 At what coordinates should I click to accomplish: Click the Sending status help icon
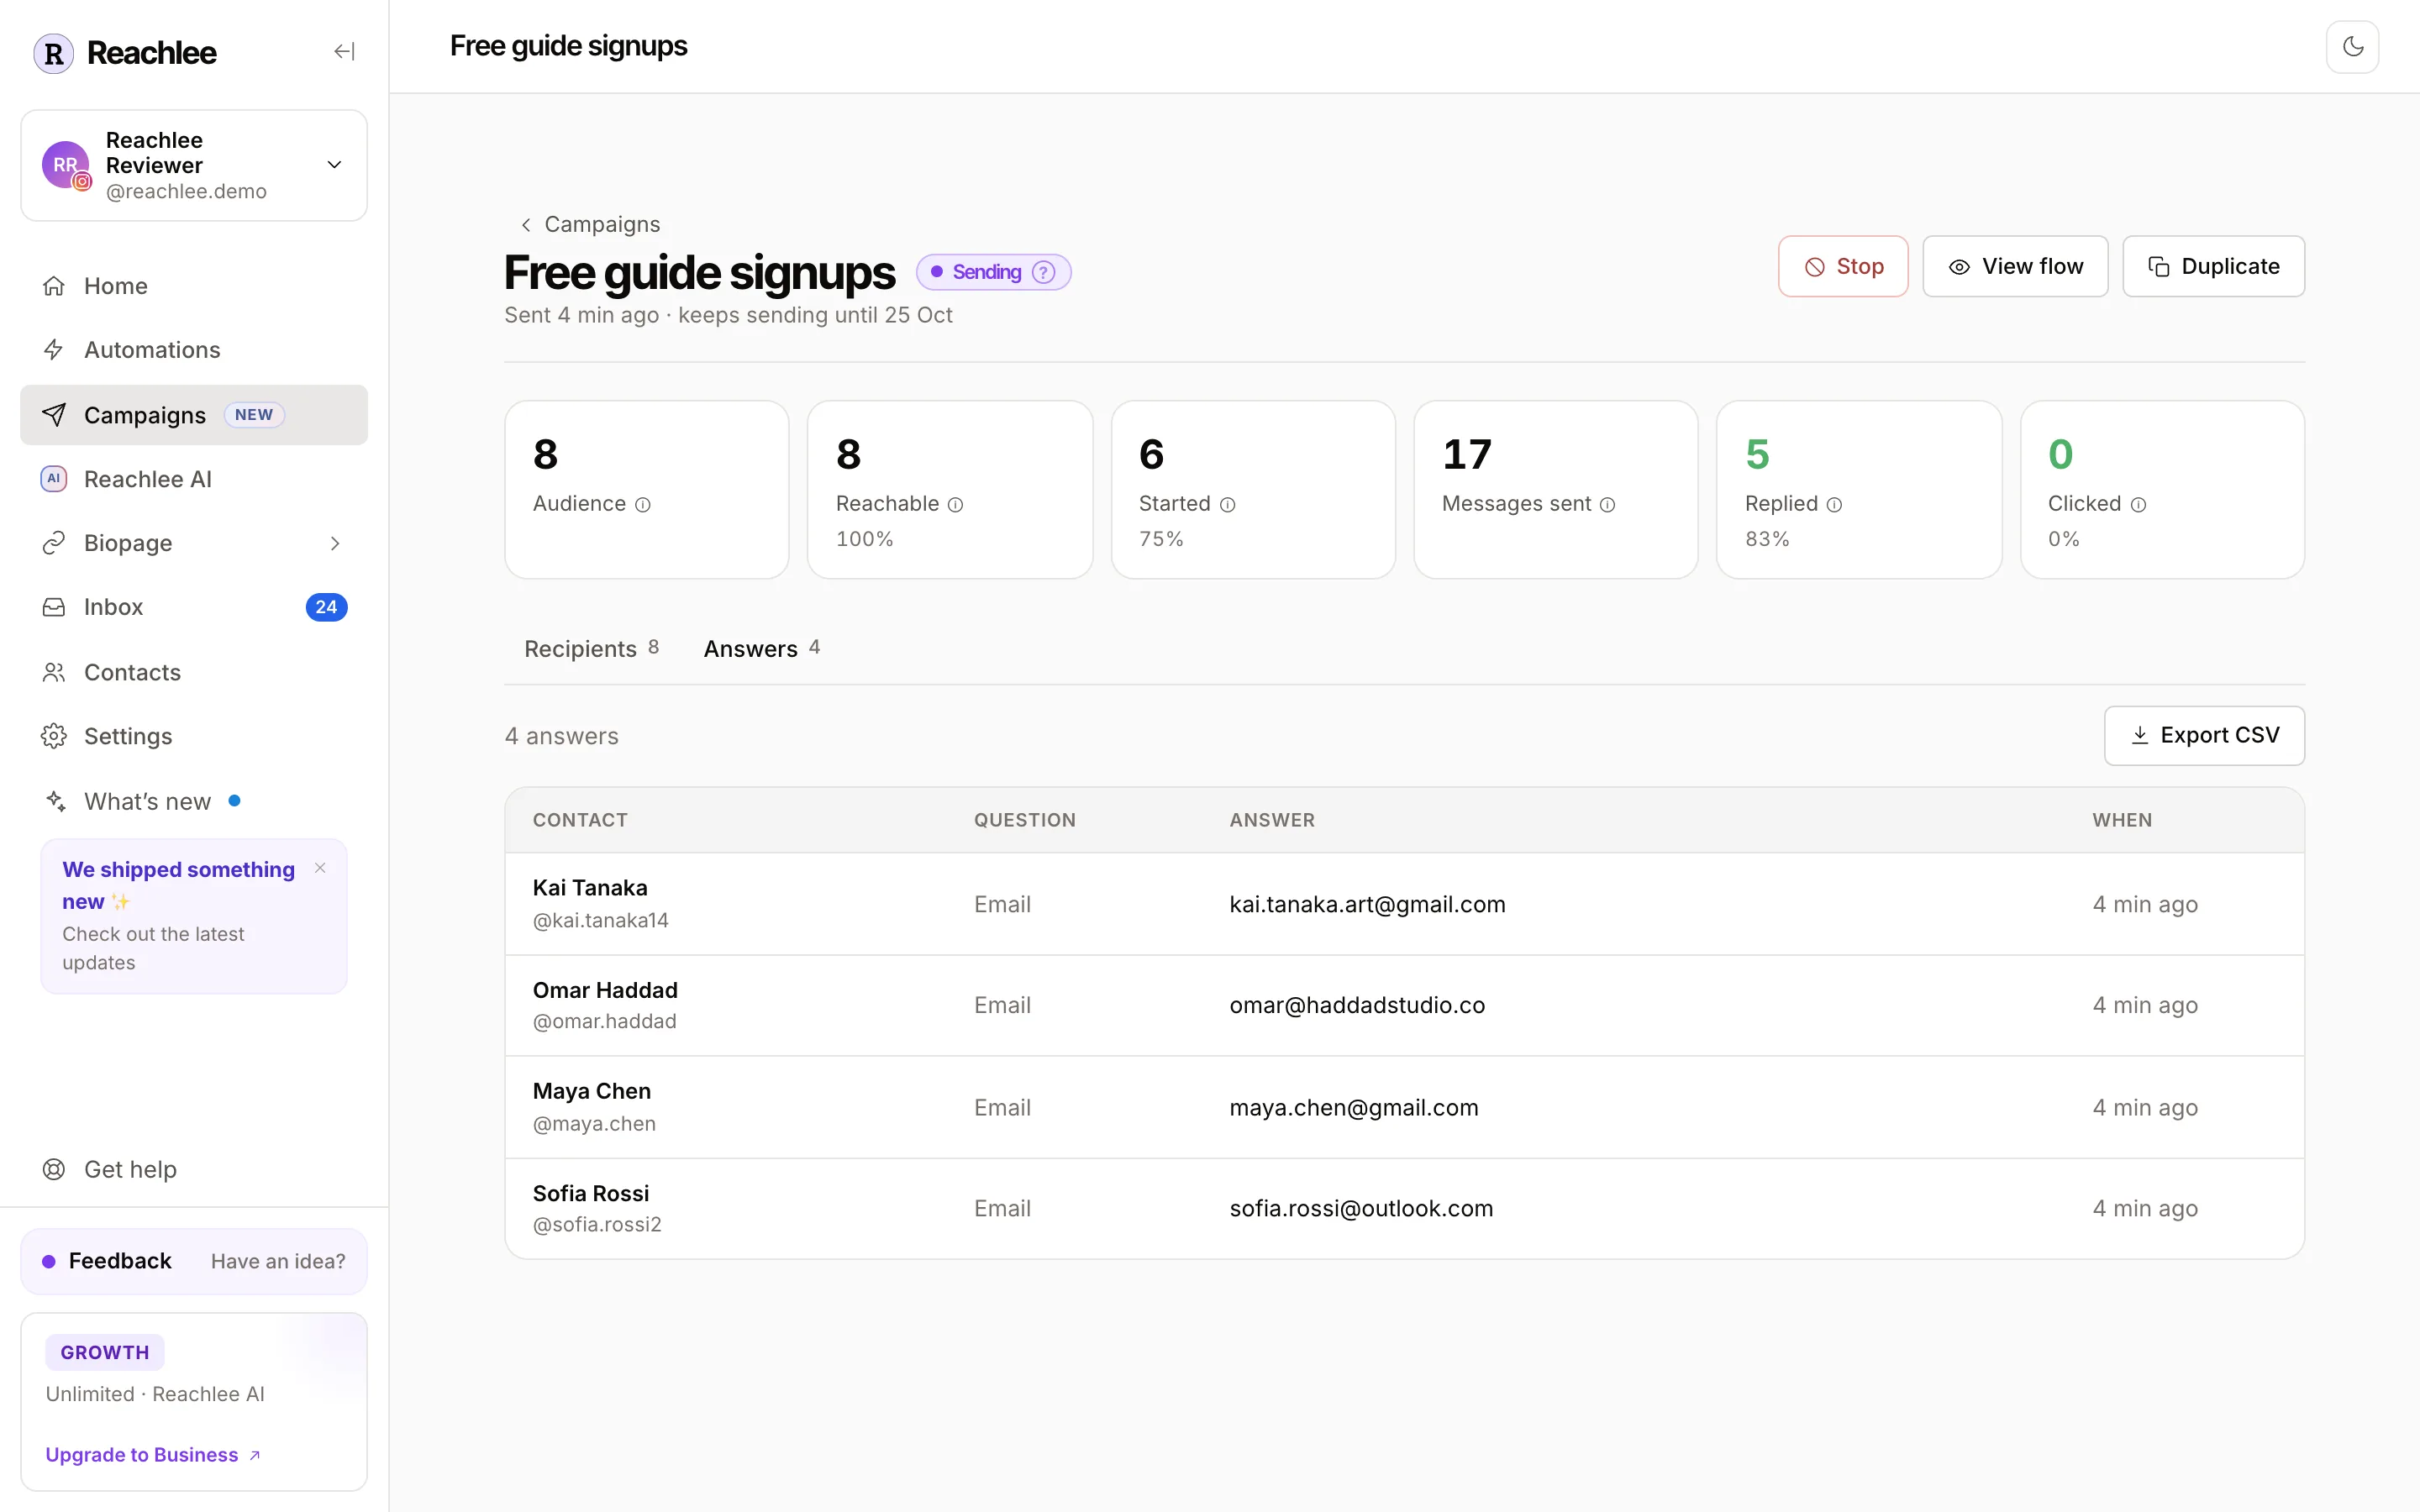point(1043,272)
